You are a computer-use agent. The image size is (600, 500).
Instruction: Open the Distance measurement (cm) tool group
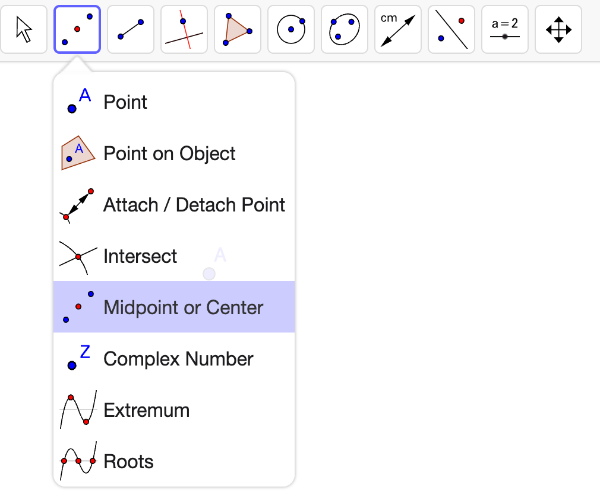[398, 29]
